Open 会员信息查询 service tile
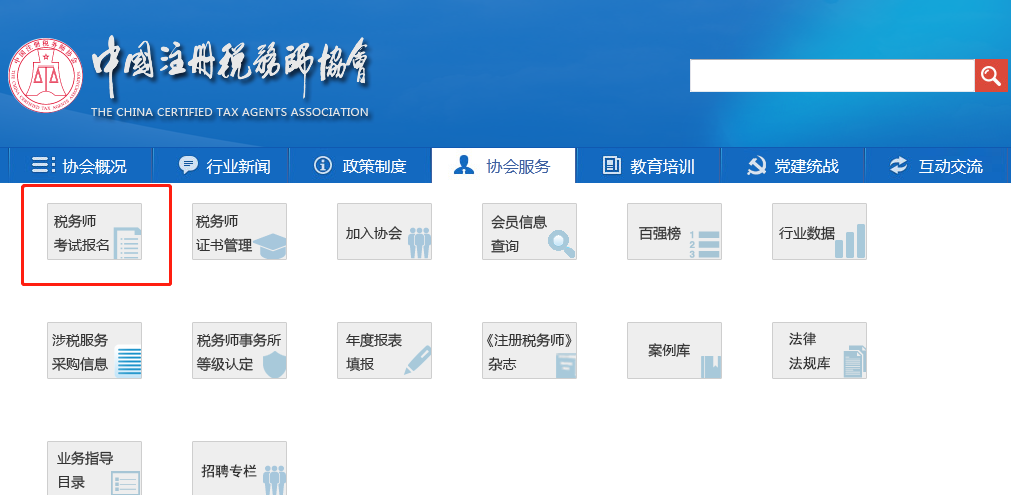 529,231
